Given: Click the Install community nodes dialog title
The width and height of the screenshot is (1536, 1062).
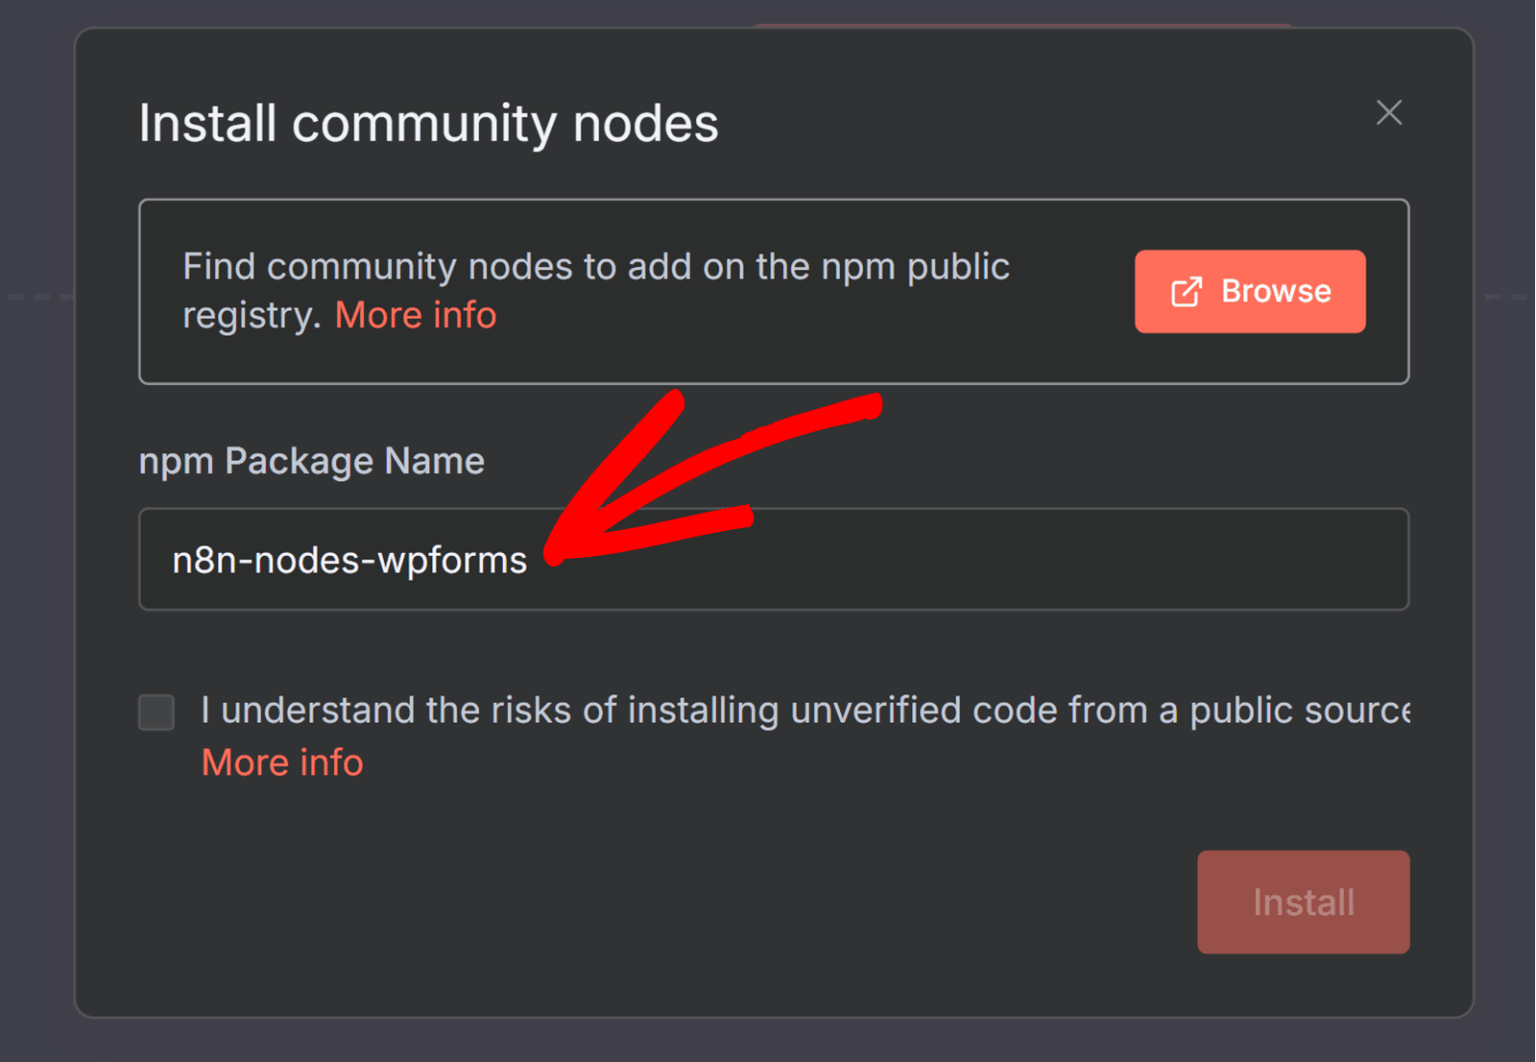Looking at the screenshot, I should [x=428, y=122].
